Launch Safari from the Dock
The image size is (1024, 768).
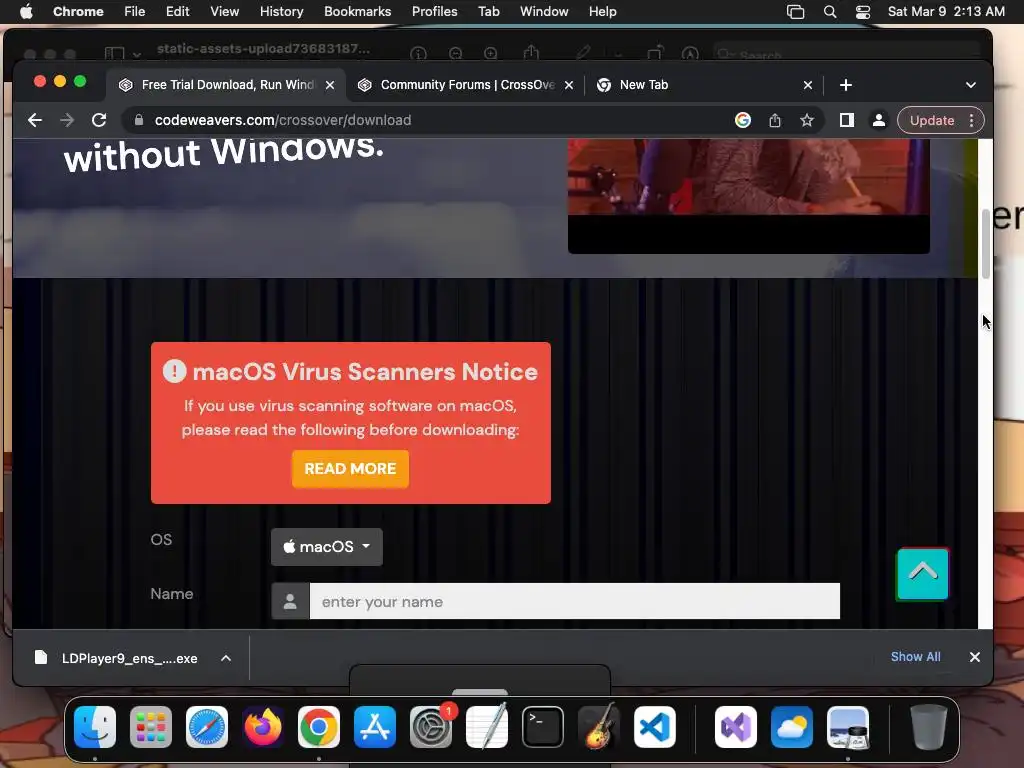(x=207, y=727)
